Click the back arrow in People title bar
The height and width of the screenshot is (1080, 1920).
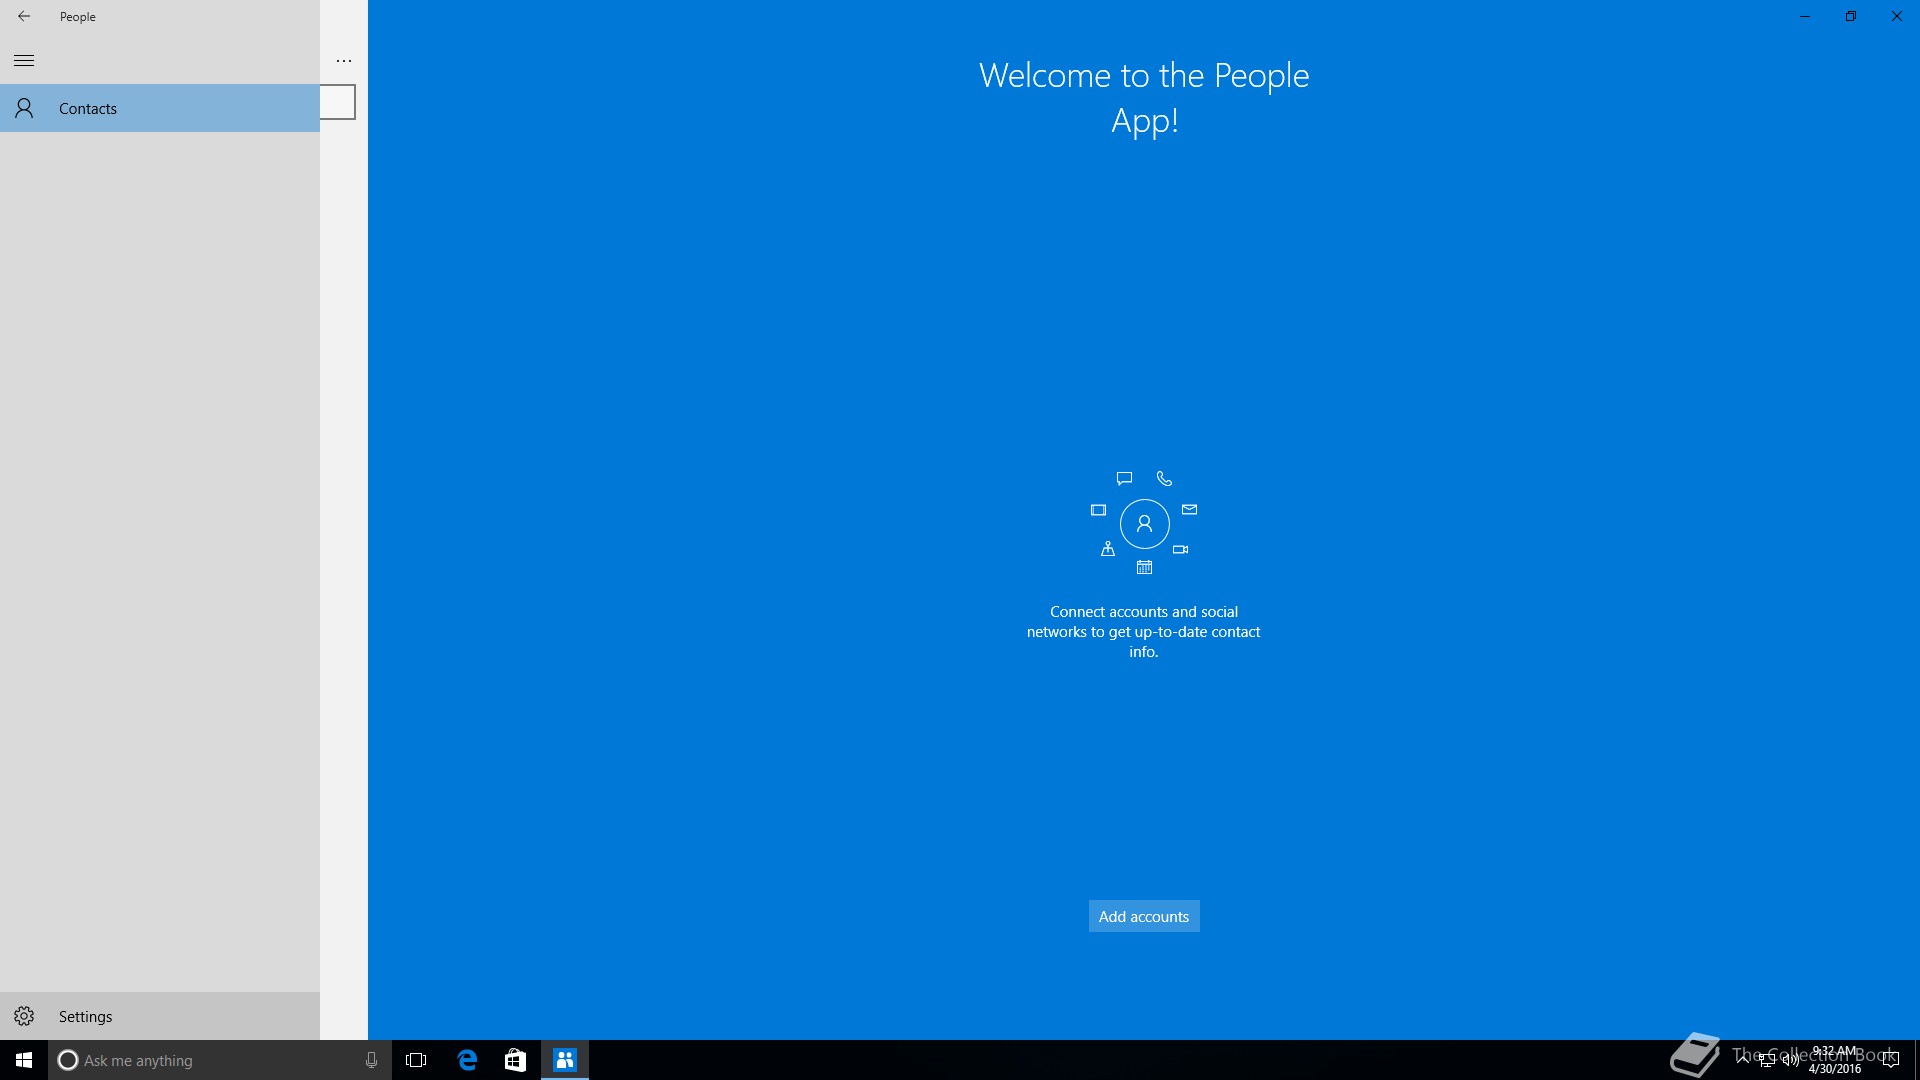pyautogui.click(x=24, y=16)
